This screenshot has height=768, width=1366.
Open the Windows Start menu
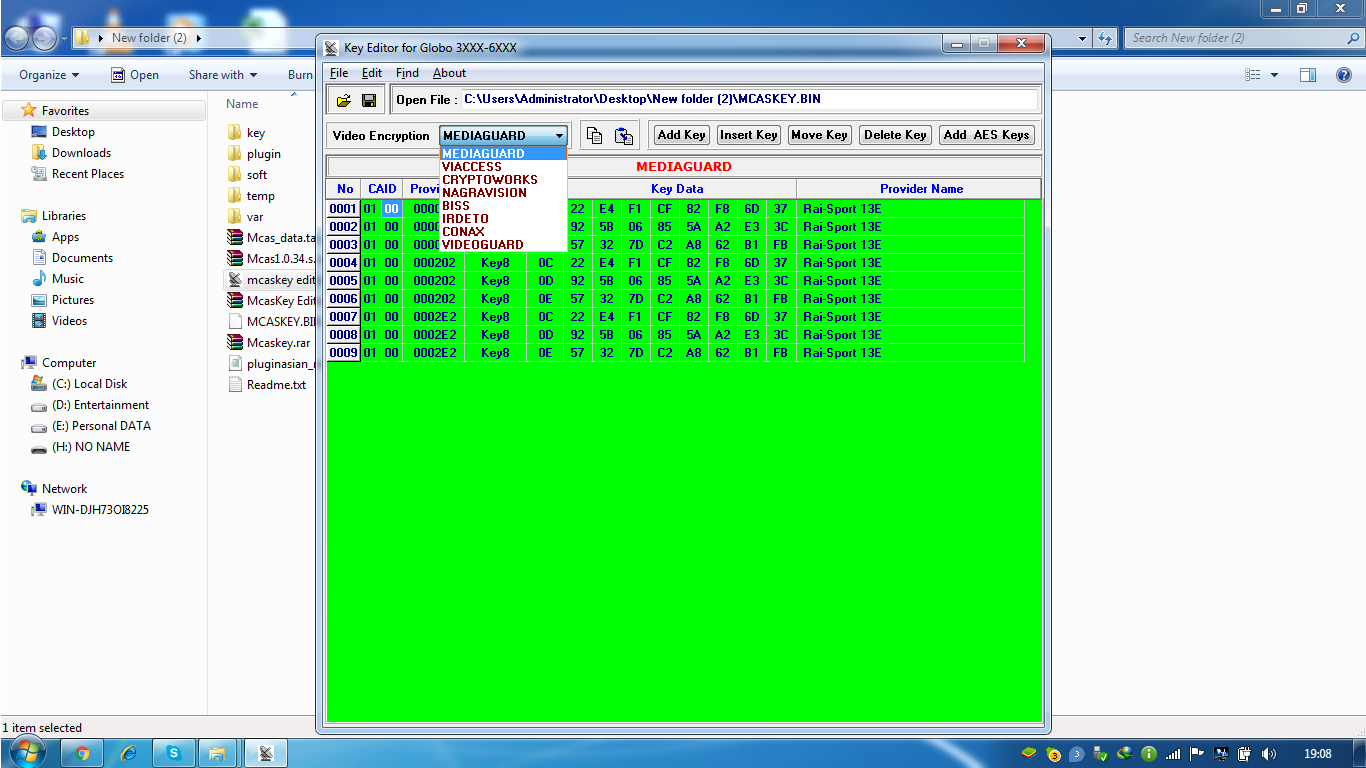pos(27,752)
